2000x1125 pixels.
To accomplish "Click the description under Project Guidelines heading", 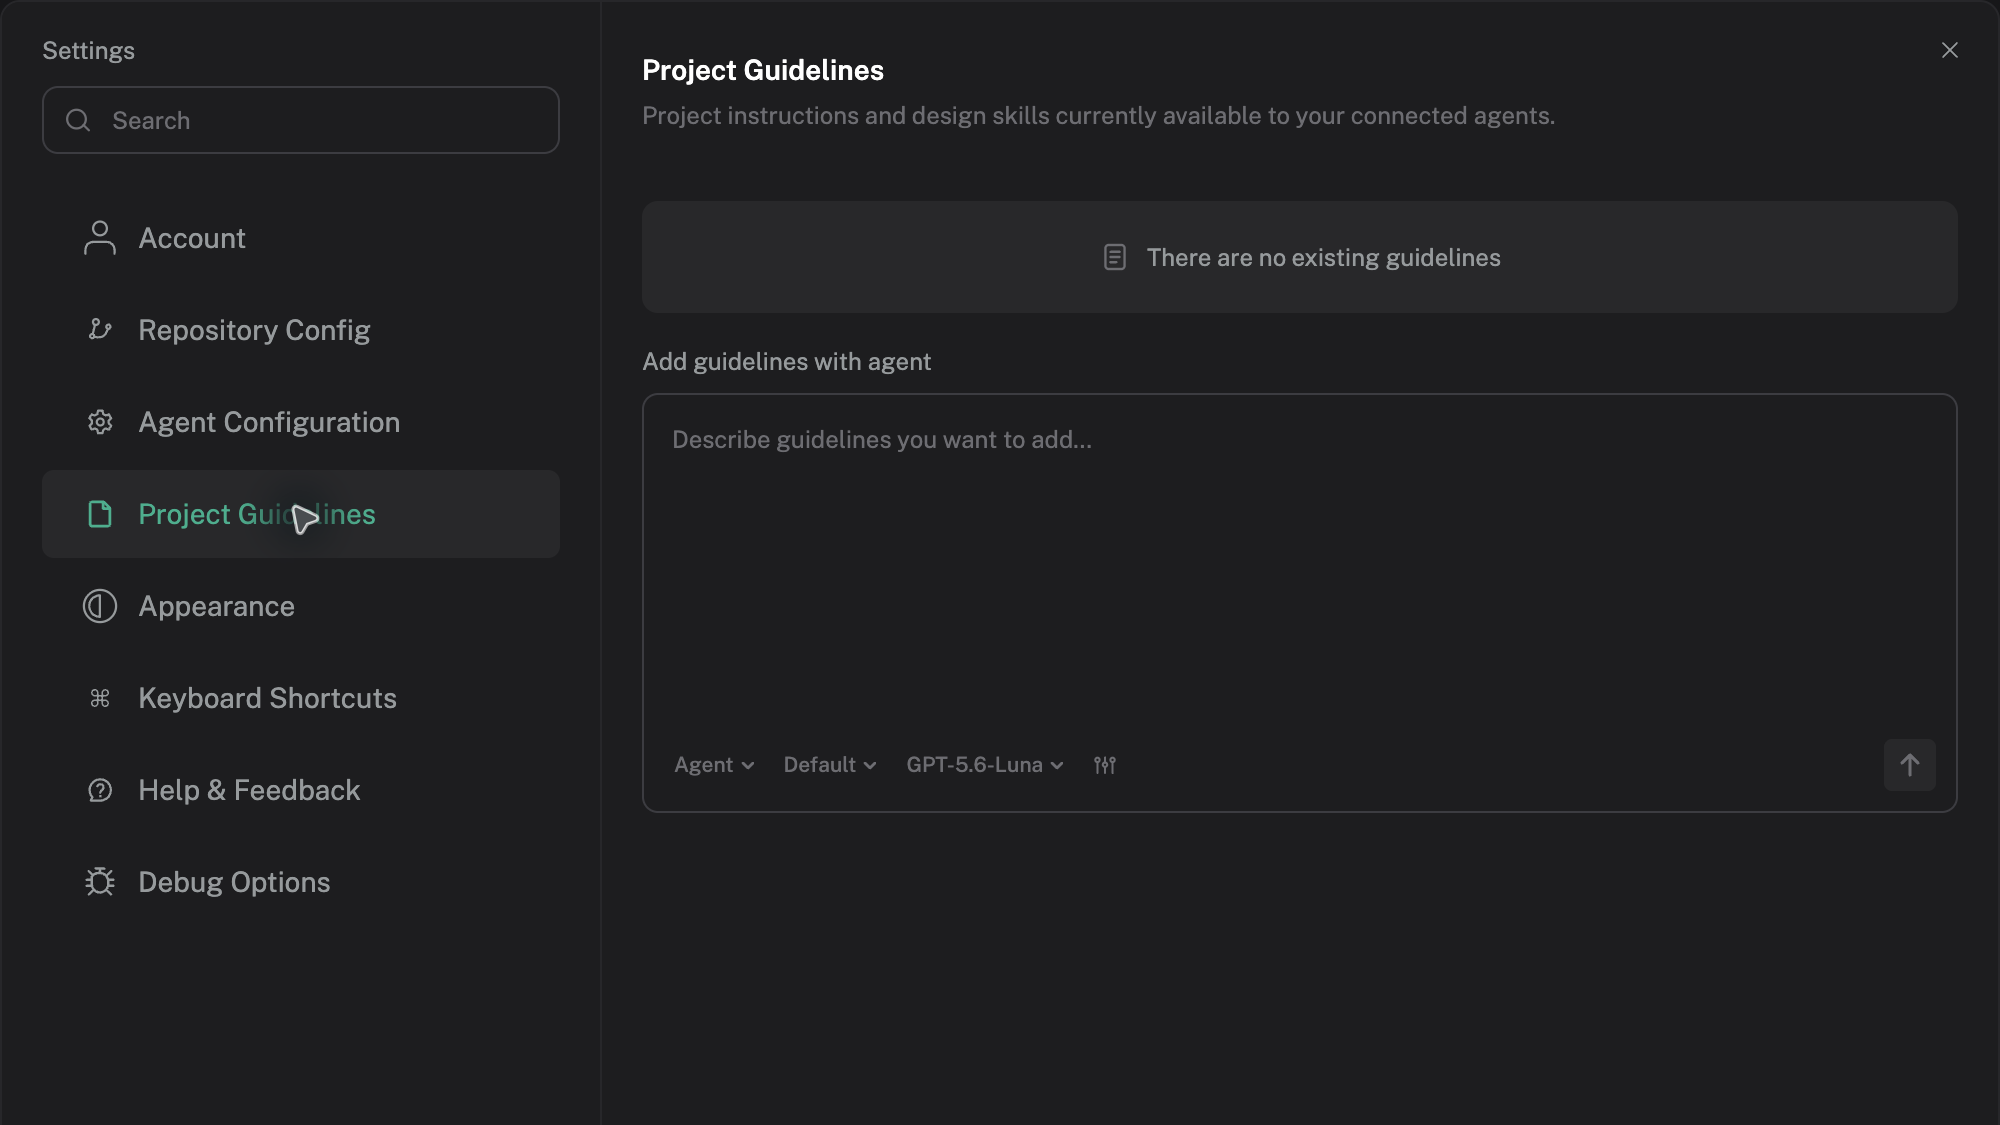I will point(1098,115).
